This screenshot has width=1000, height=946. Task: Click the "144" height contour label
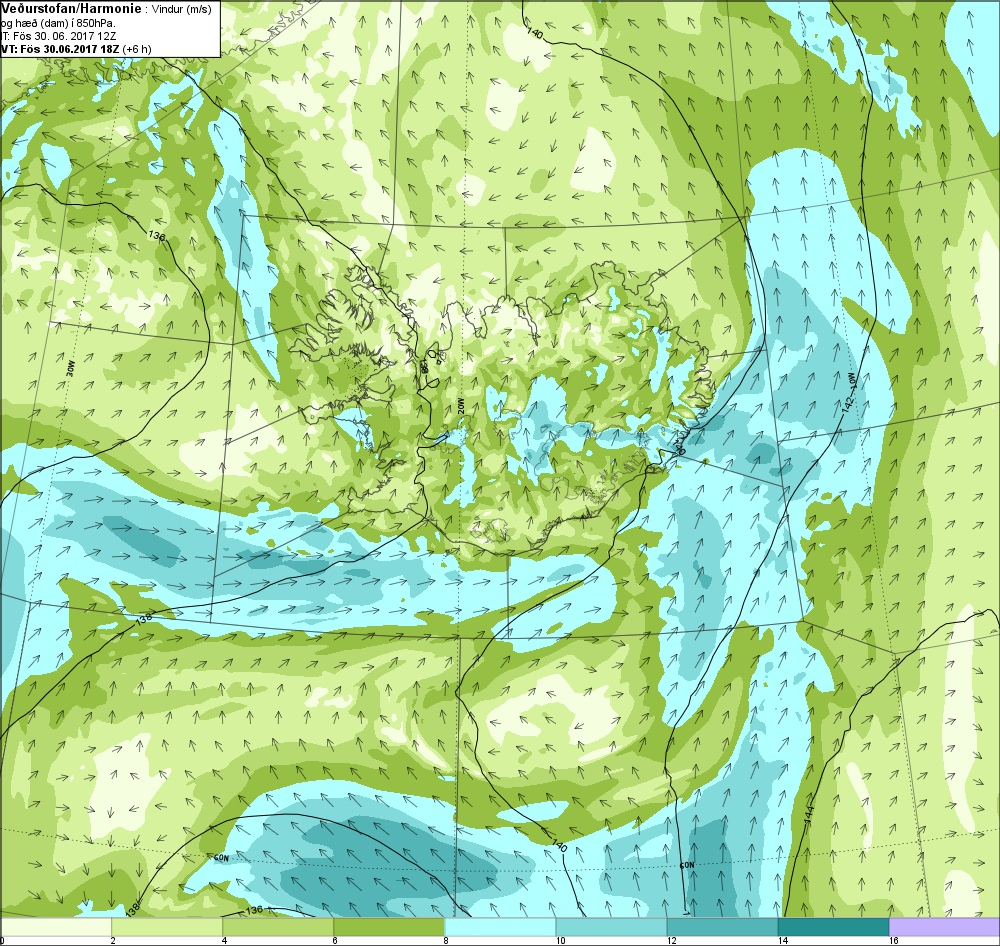(809, 813)
